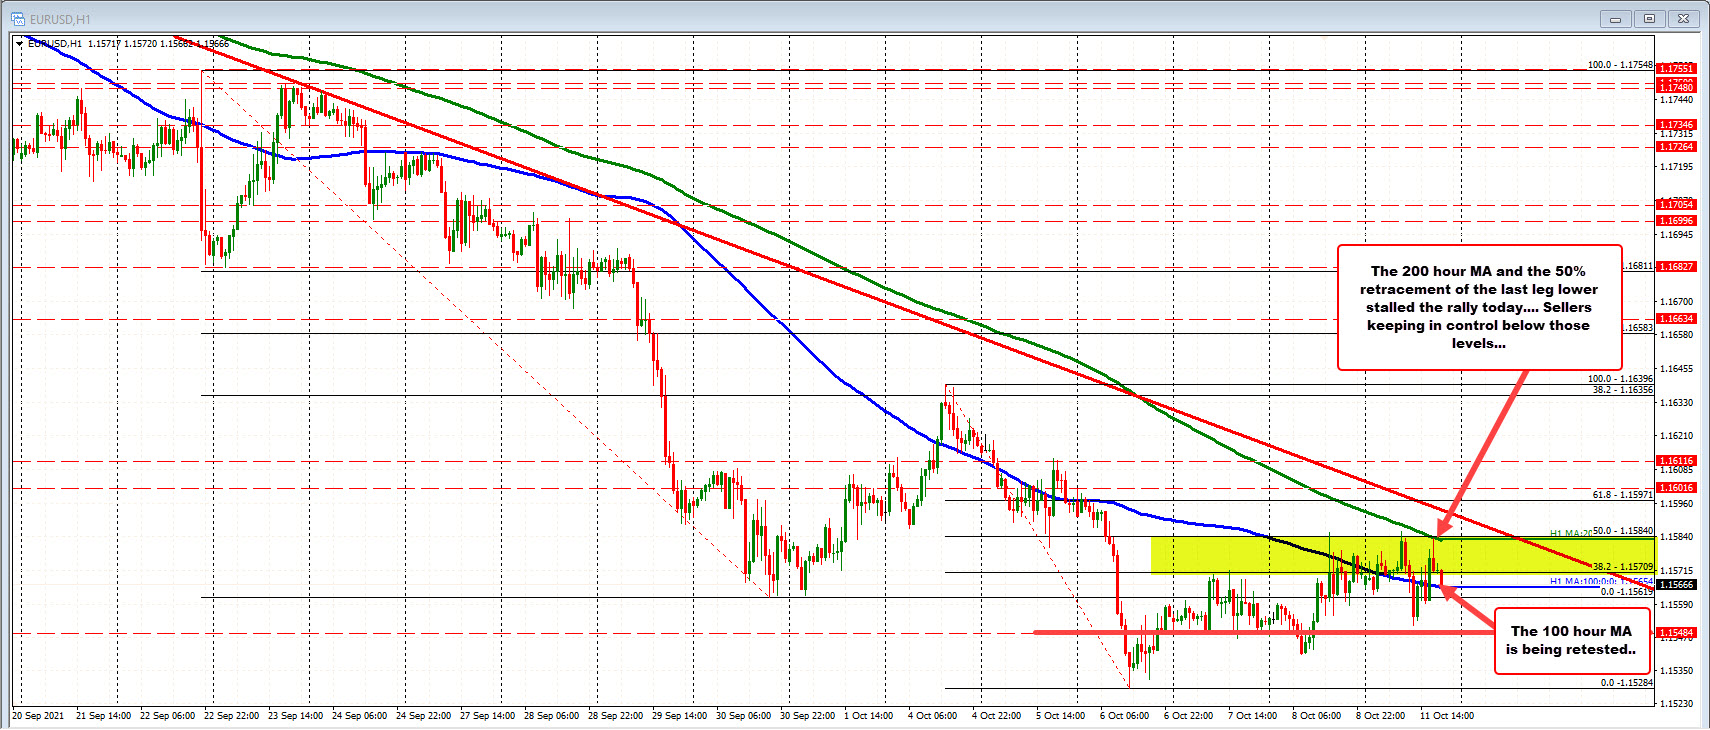Click the red 1.16016 price label
This screenshot has width=1710, height=730.
[1677, 488]
